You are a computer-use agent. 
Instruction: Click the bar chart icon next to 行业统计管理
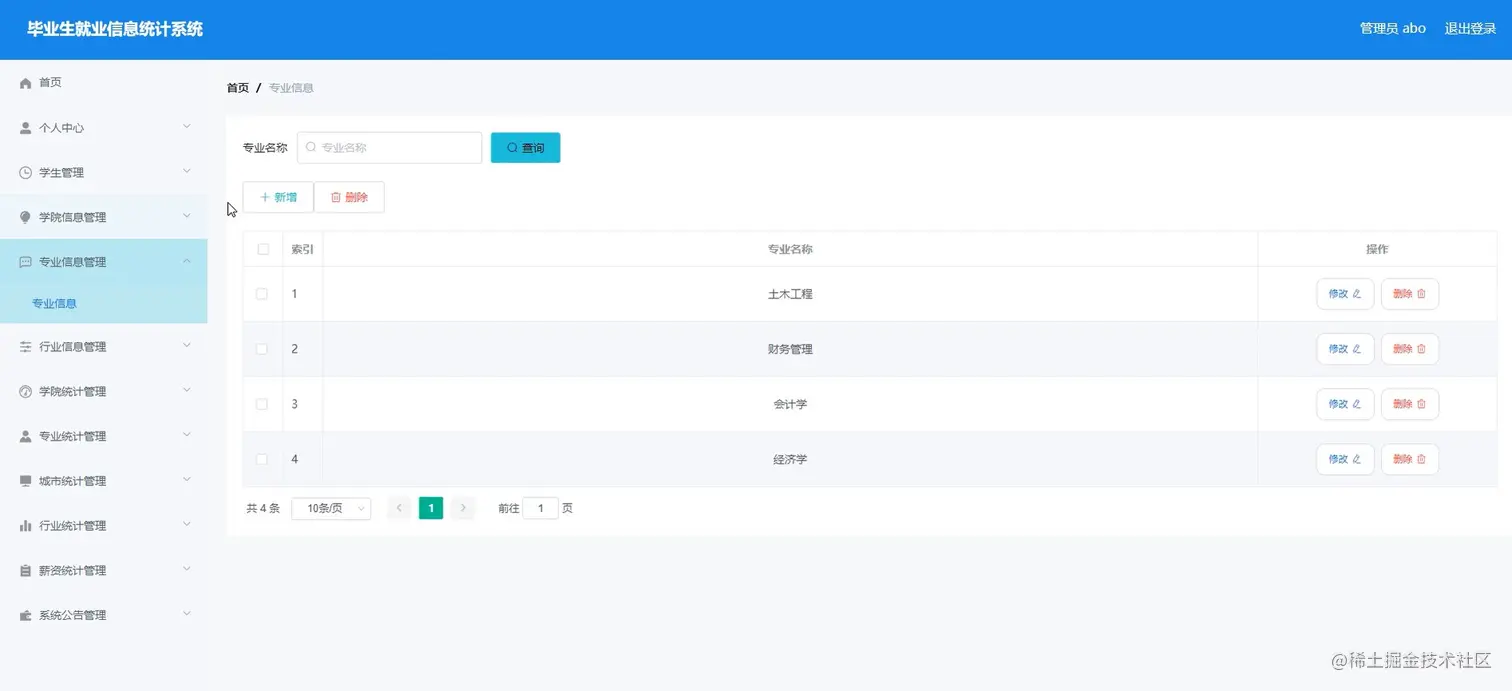click(x=26, y=526)
